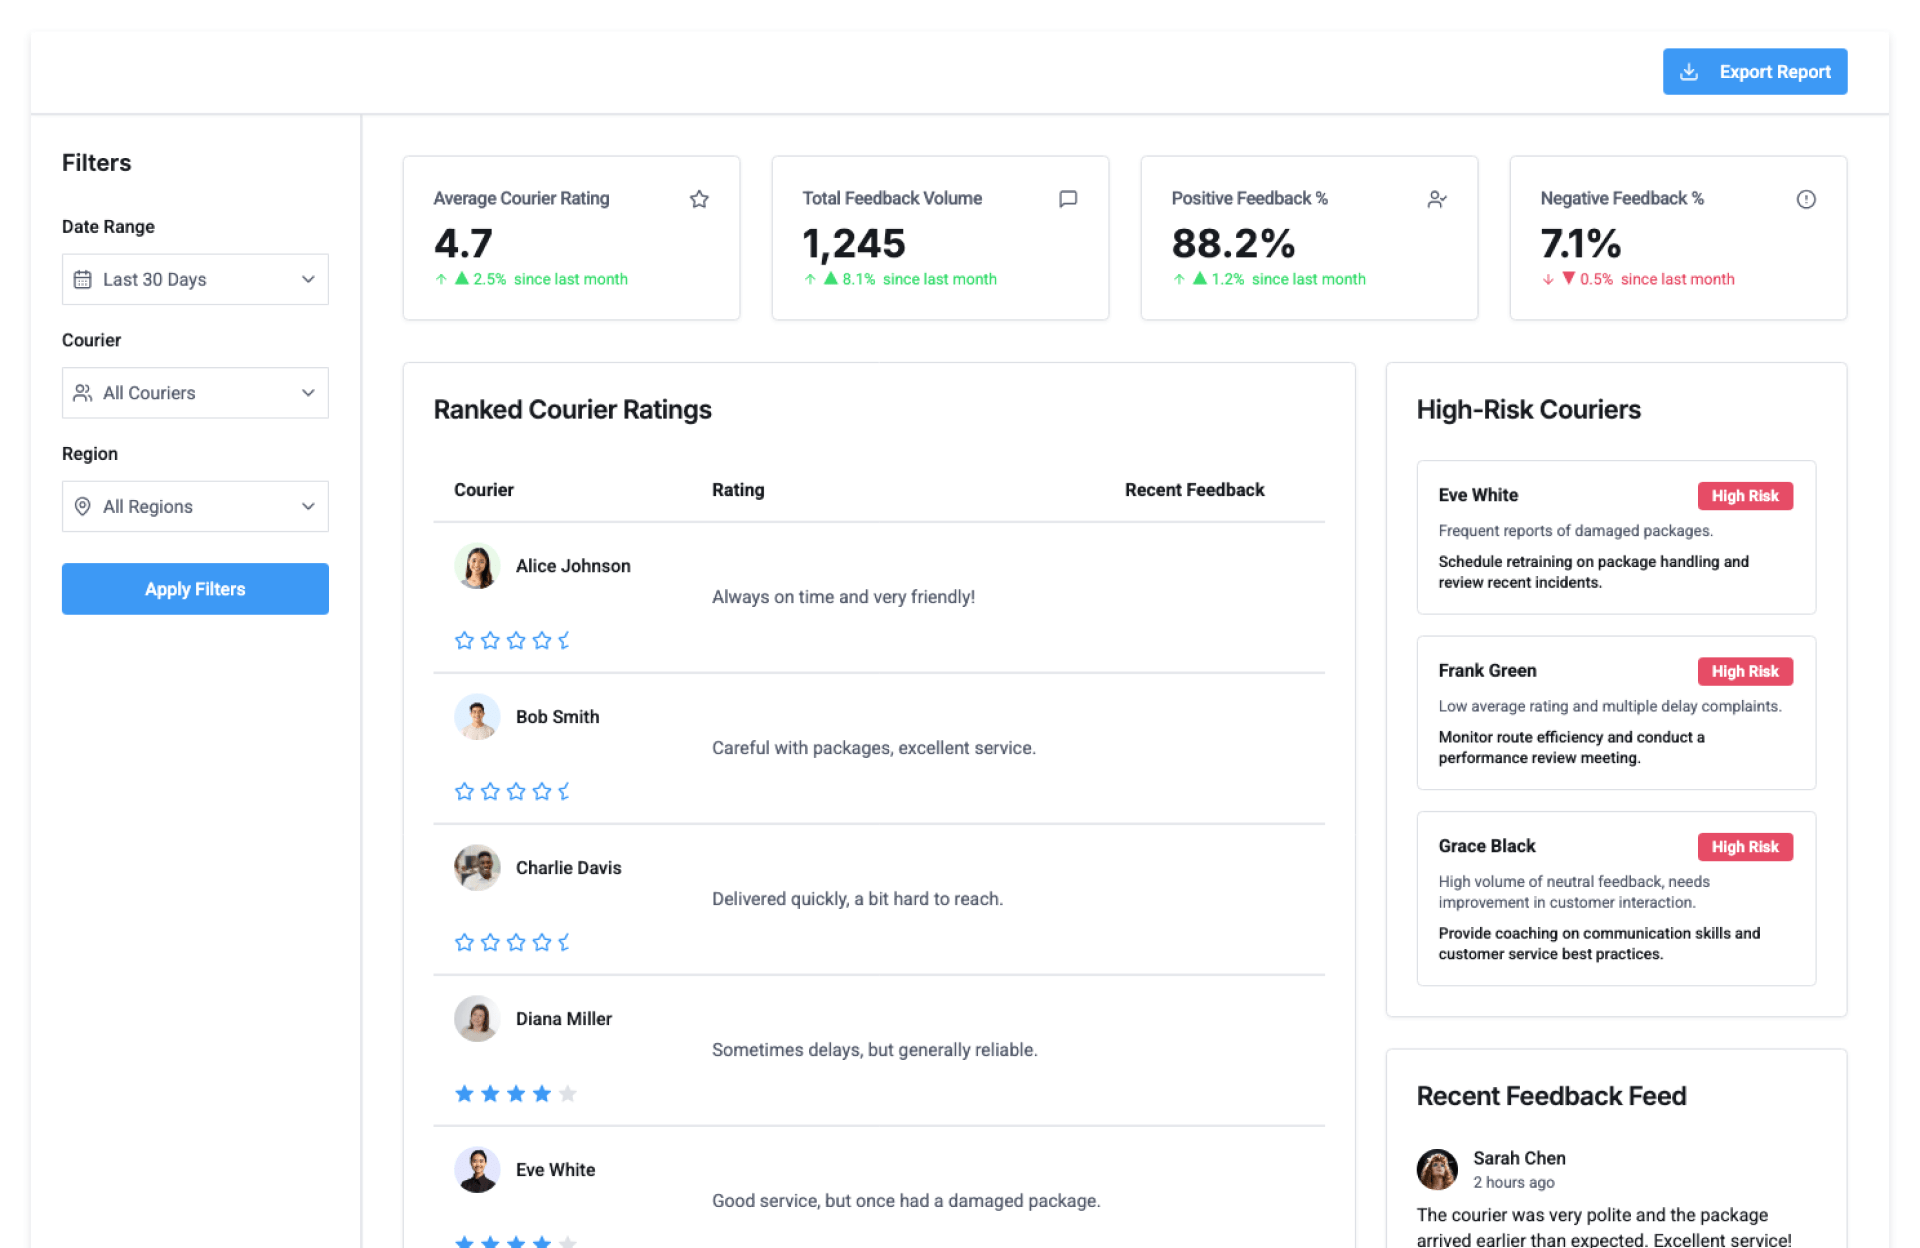Click the download icon in Export Report button
This screenshot has width=1920, height=1248.
pos(1689,72)
